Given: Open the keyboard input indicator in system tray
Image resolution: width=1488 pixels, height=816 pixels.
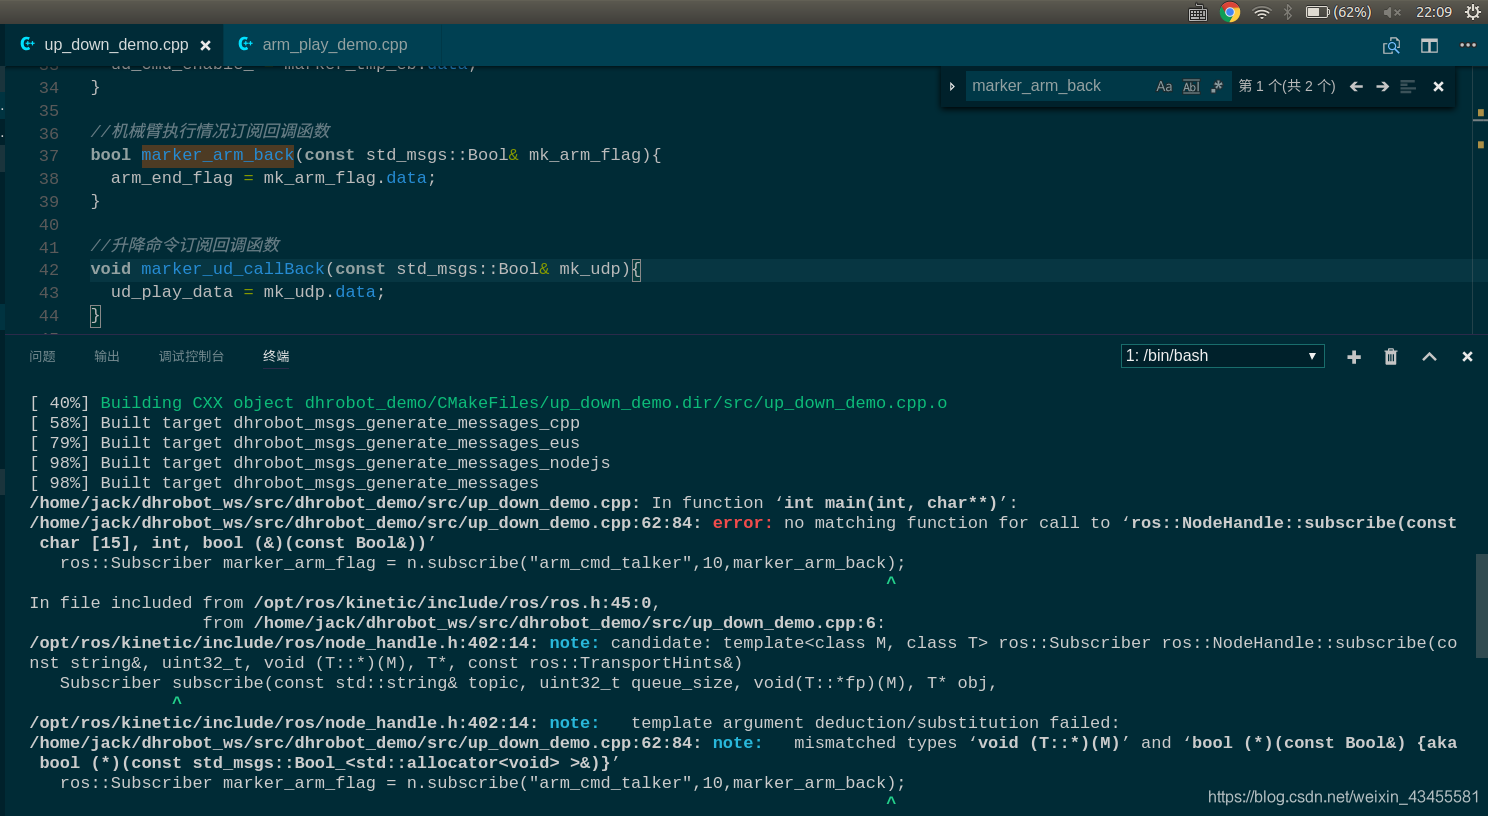Looking at the screenshot, I should (x=1198, y=12).
